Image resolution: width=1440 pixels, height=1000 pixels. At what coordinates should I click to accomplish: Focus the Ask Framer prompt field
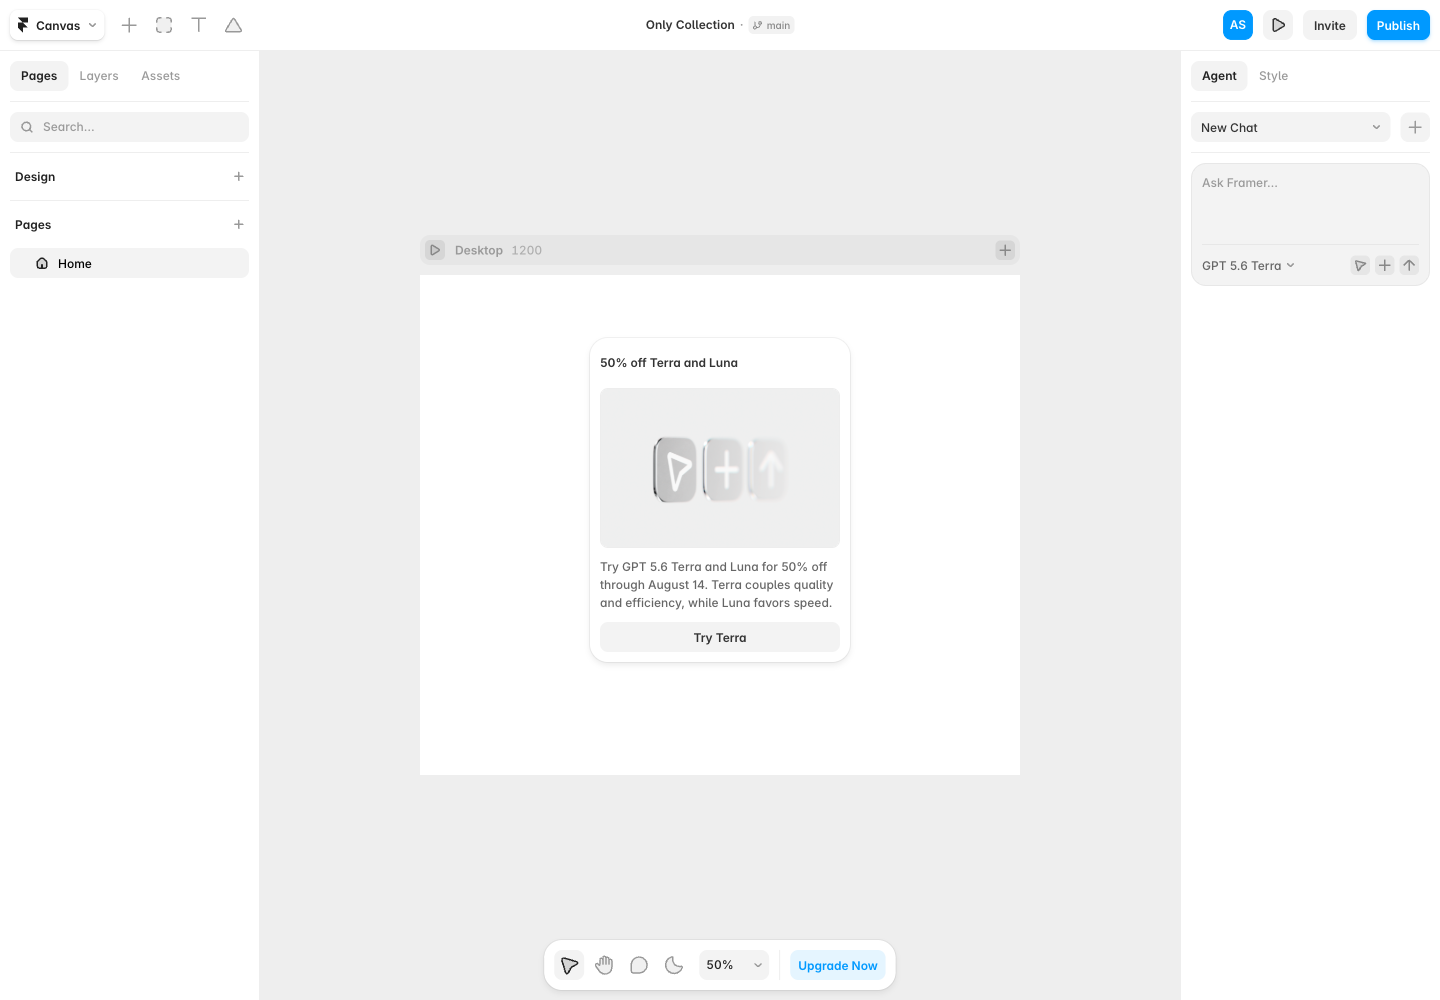(1310, 205)
